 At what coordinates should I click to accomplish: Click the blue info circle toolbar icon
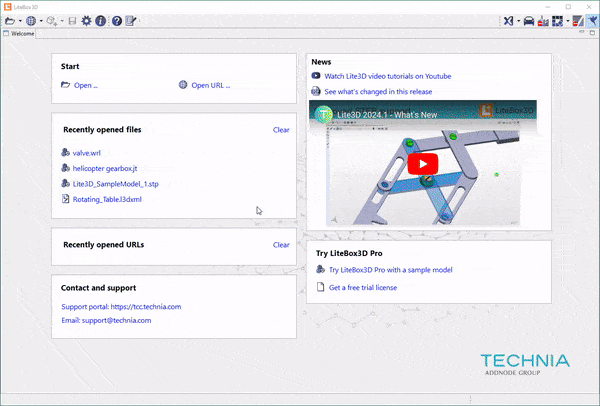coord(101,21)
